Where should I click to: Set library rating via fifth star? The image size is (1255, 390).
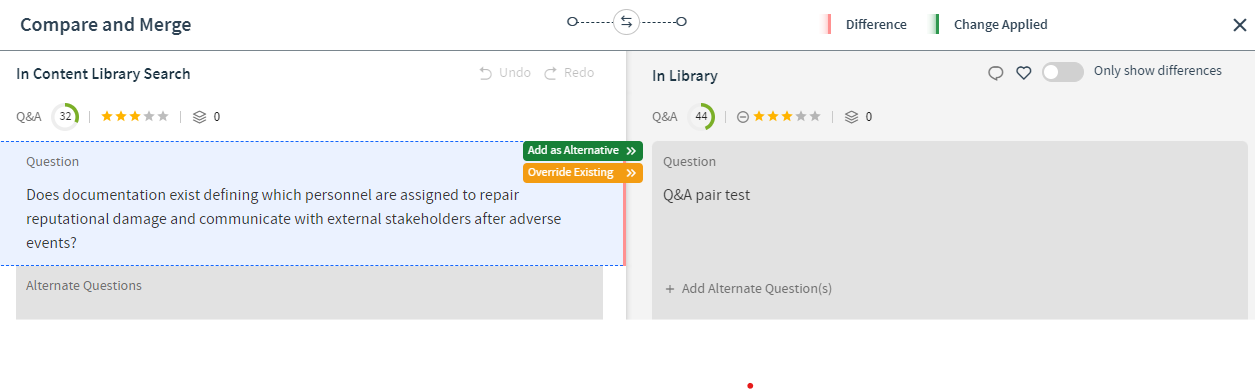click(814, 117)
